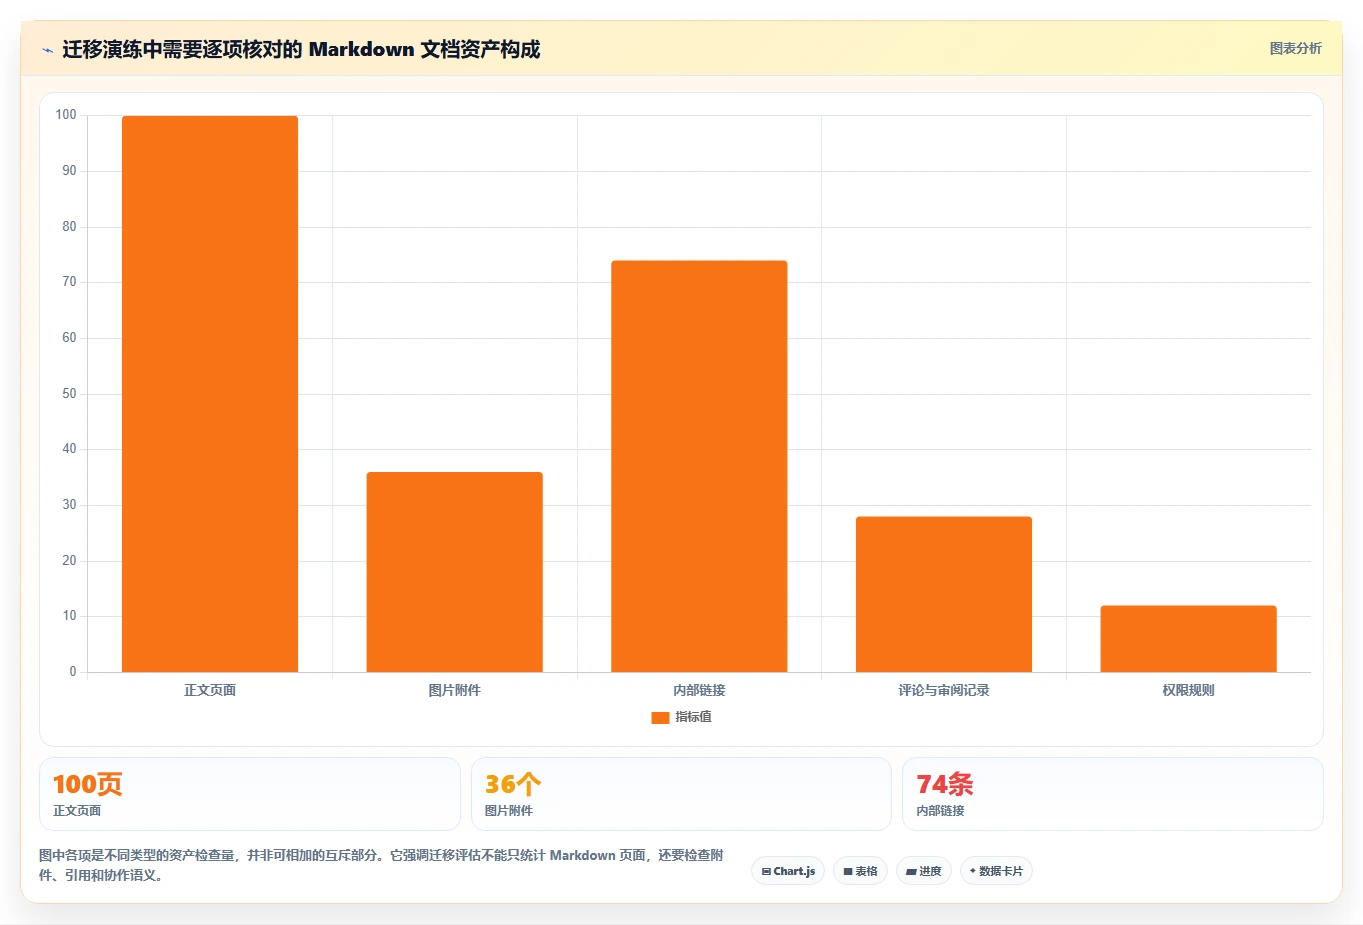Open the 74条 内部链接 data card

click(1113, 794)
